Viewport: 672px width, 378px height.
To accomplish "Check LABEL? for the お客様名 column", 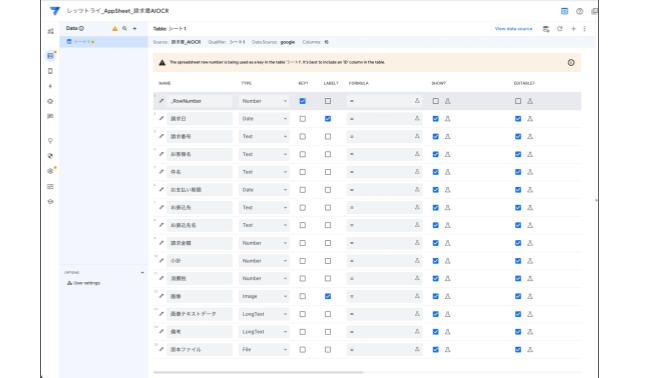I will 328,154.
